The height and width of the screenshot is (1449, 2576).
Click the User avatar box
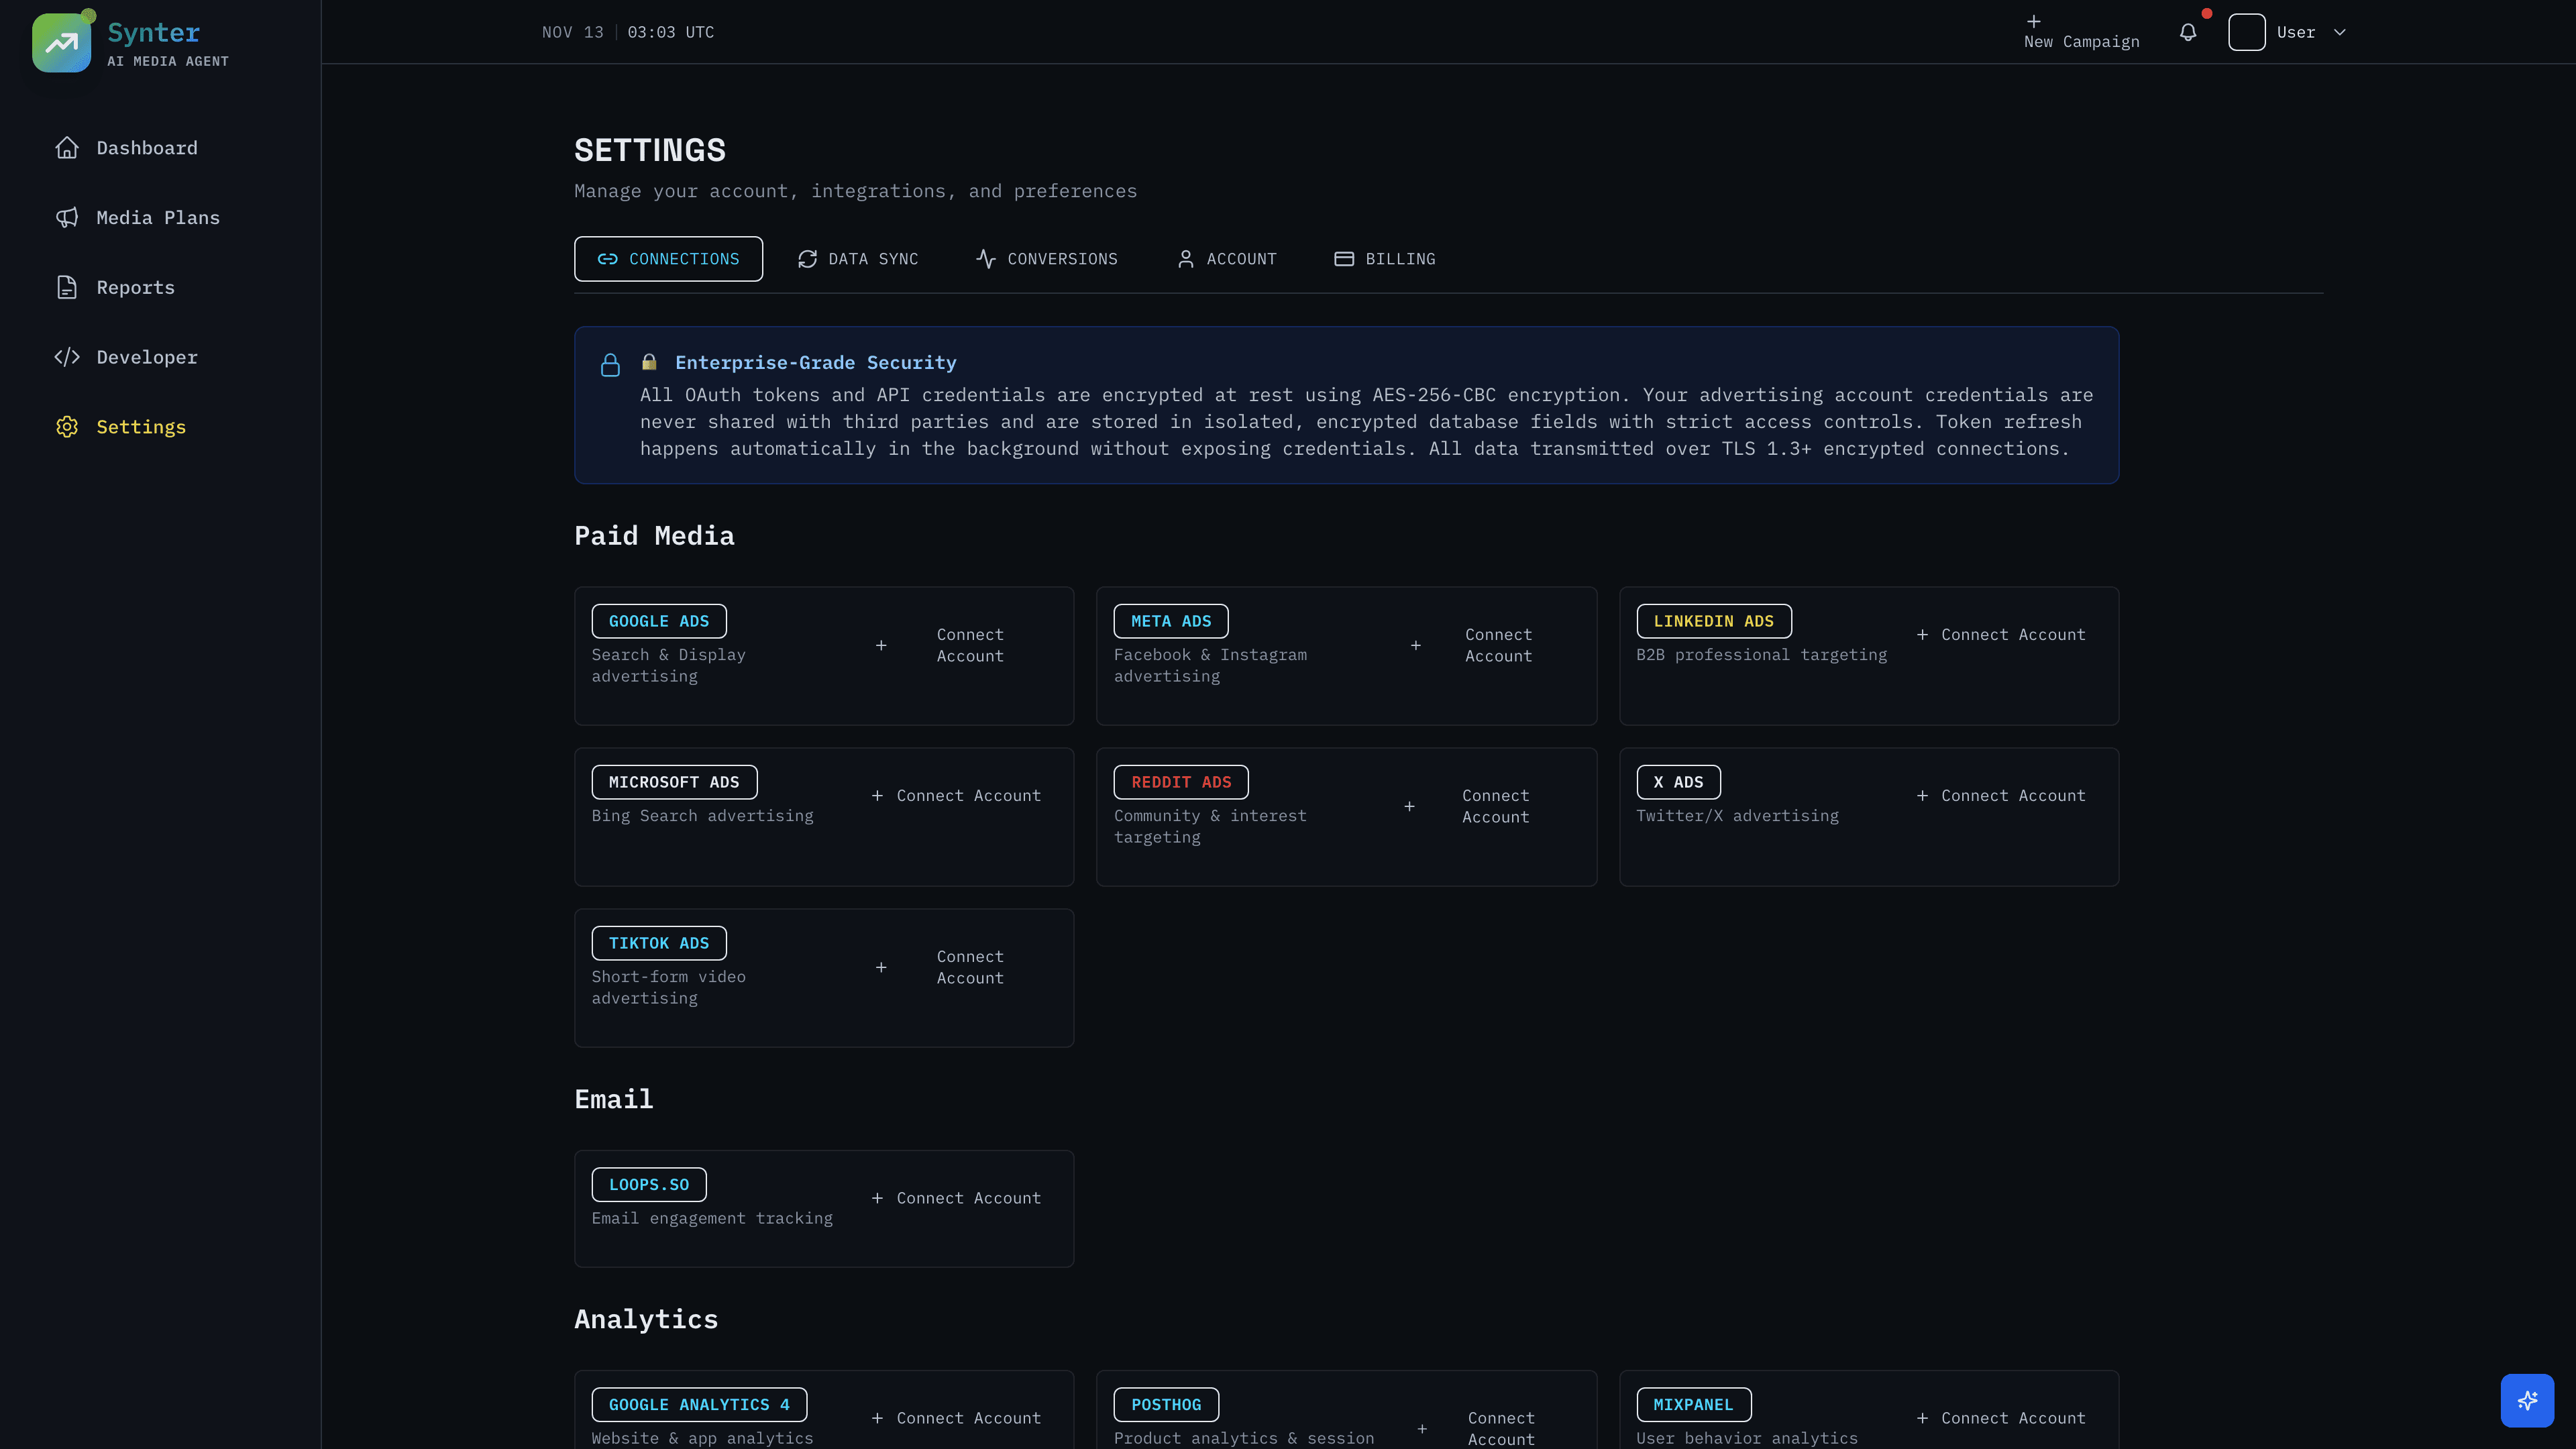[x=2246, y=32]
